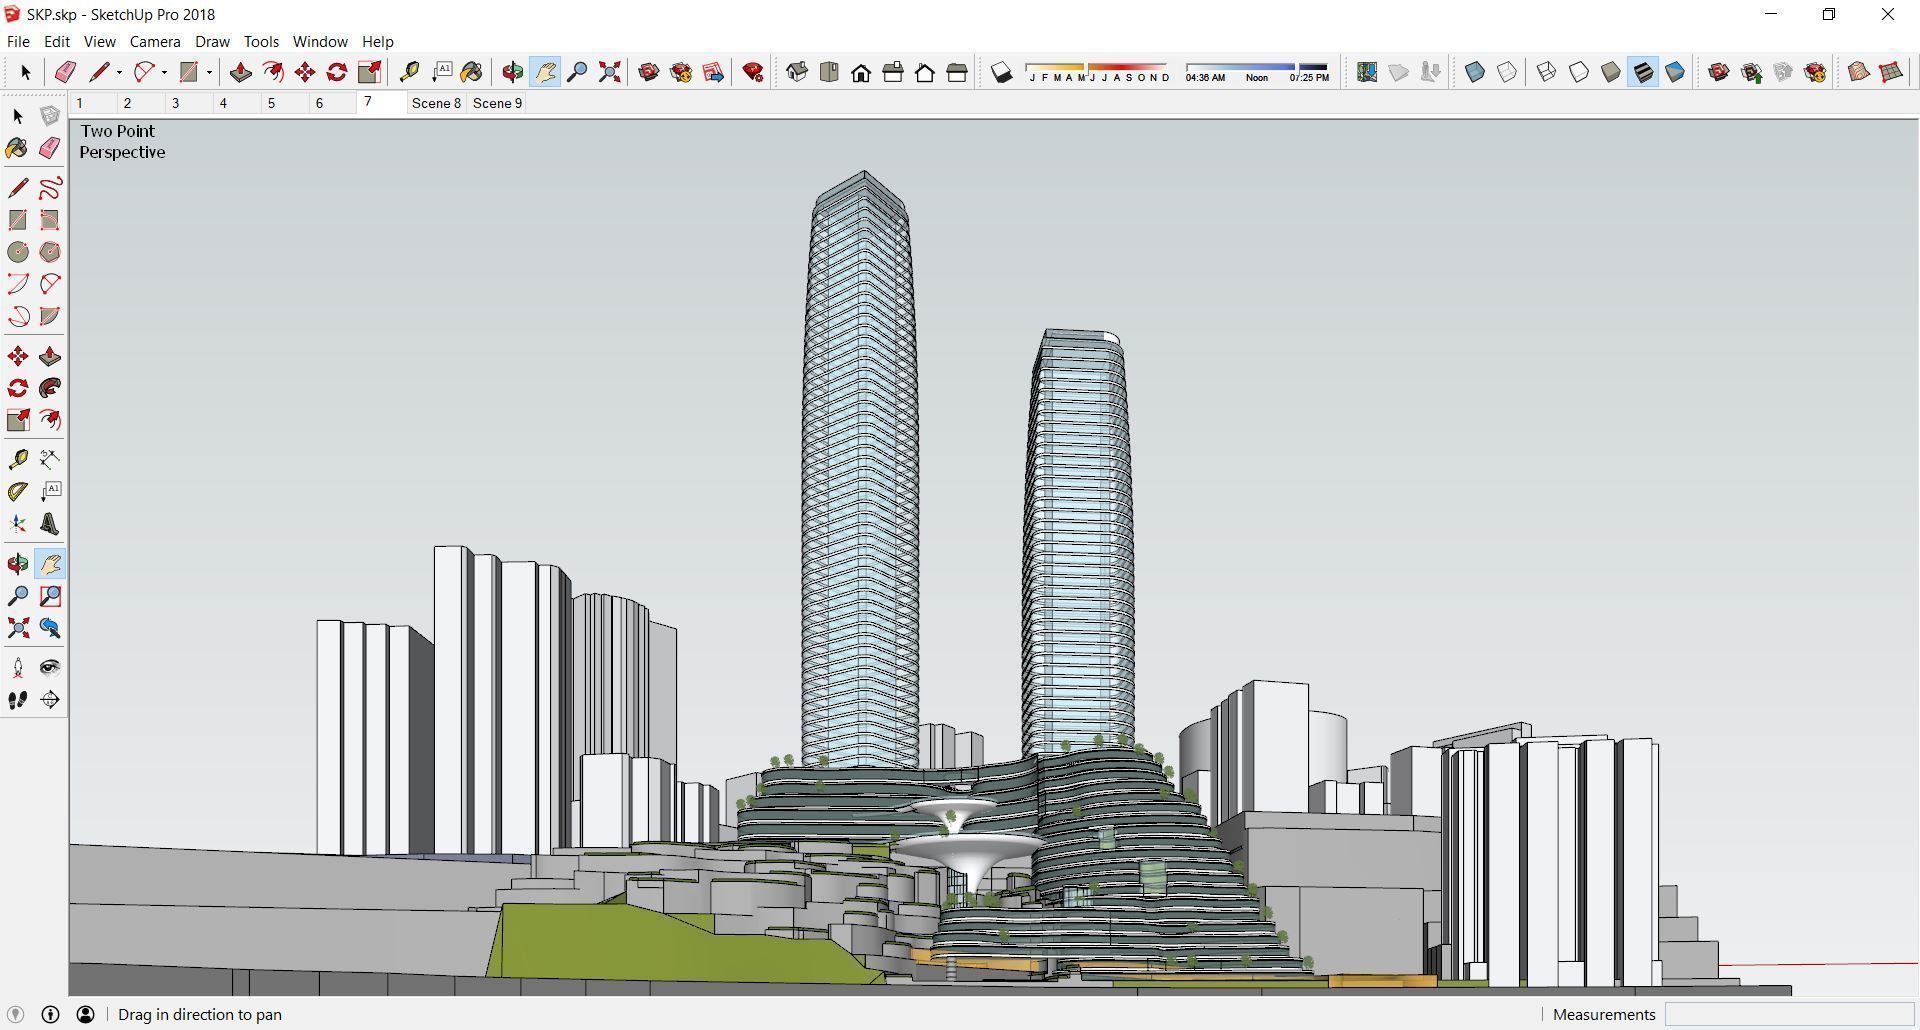Click the Position Camera icon

click(17, 667)
